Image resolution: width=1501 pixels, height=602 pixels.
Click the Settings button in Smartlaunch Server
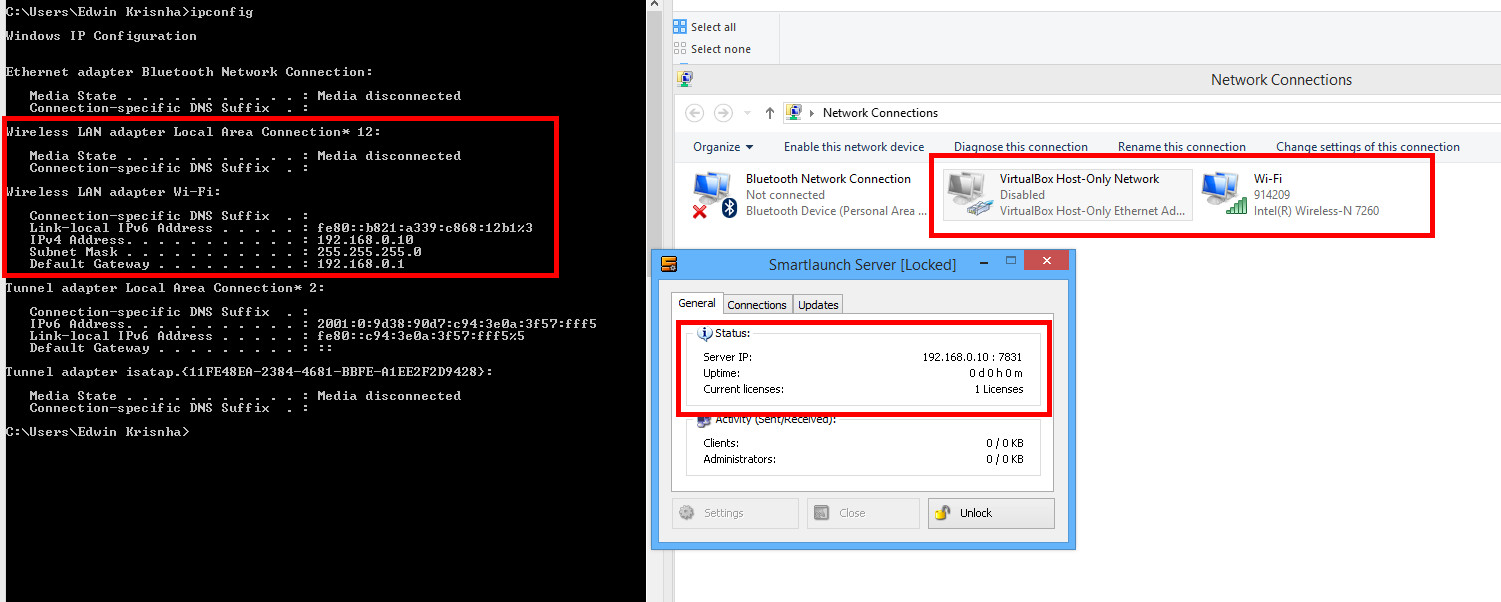point(735,513)
